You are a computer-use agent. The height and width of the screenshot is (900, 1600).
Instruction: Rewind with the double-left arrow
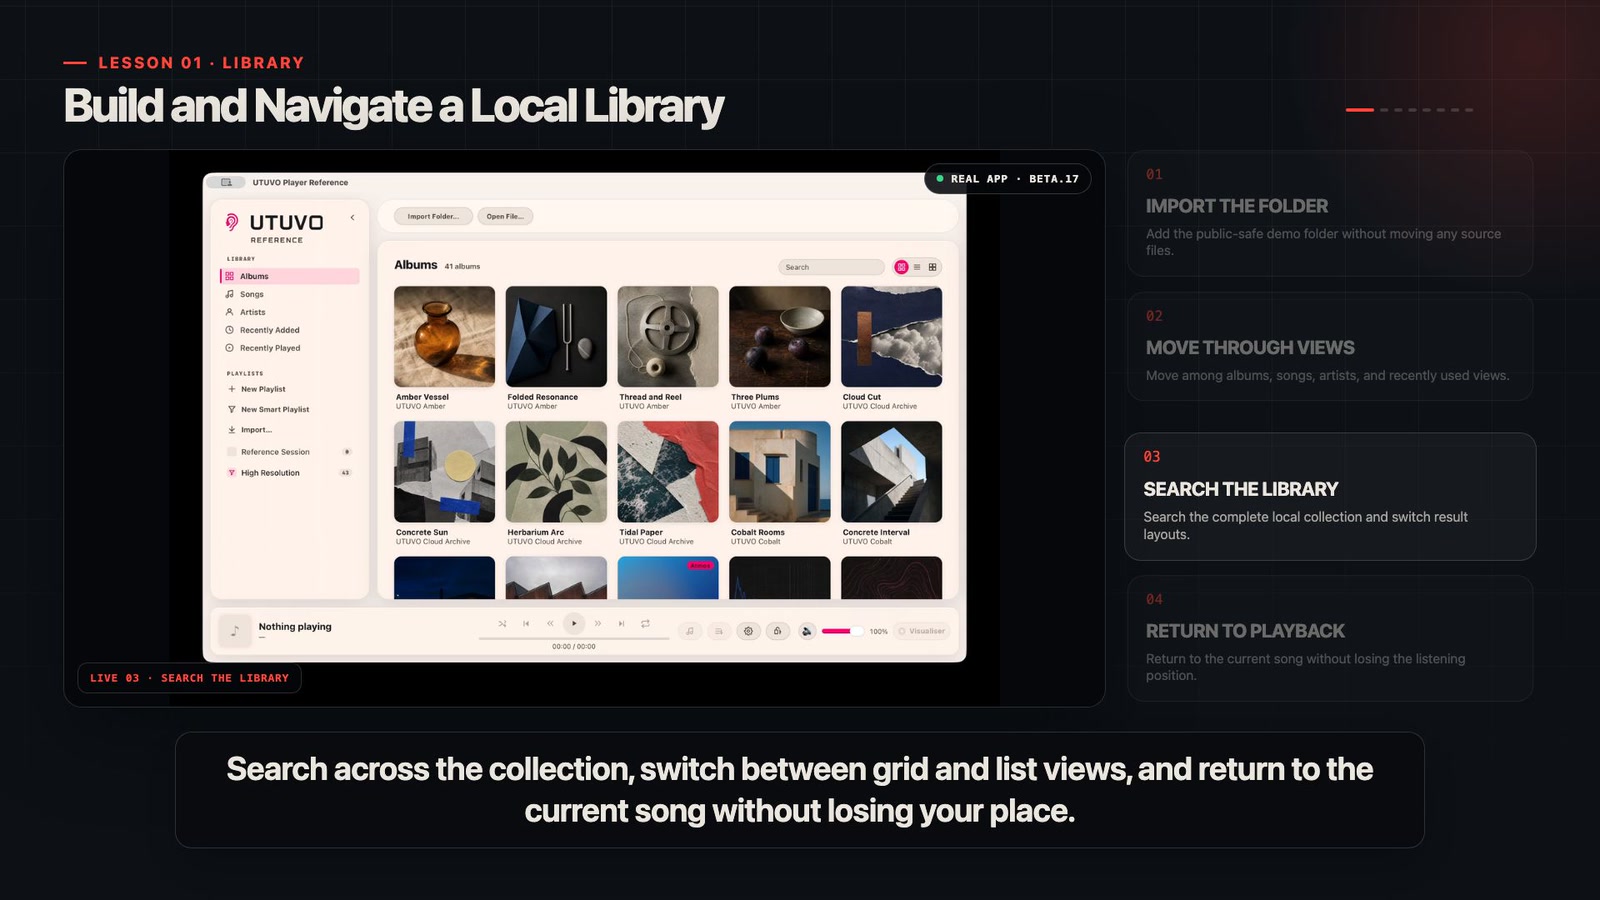550,624
